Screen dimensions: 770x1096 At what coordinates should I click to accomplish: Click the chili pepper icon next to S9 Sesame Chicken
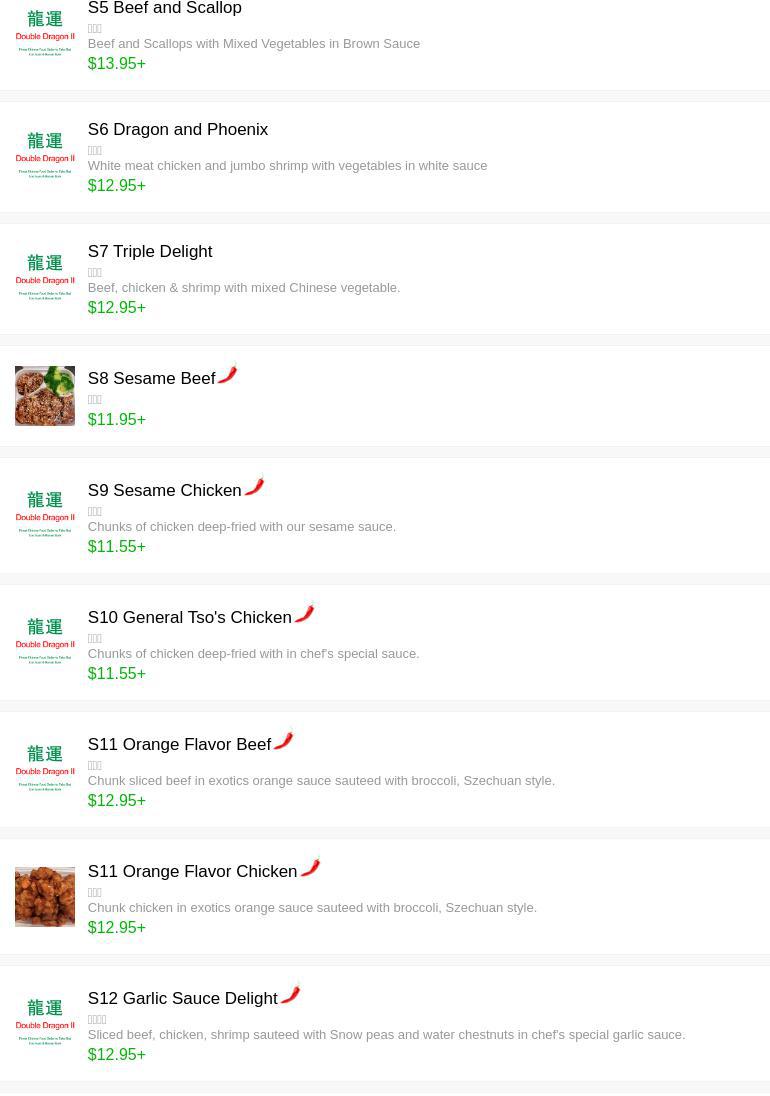254,487
